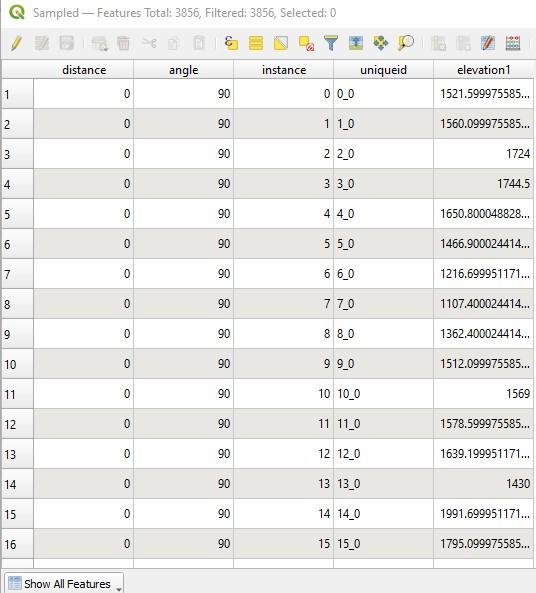Viewport: 536px width, 593px height.
Task: Select row 14 via its row header
Action: pyautogui.click(x=17, y=484)
